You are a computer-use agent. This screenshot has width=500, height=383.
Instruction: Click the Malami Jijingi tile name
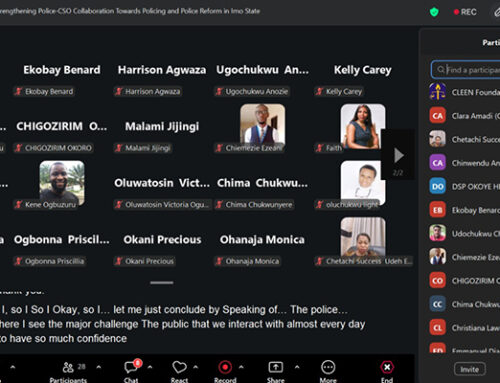(x=162, y=127)
